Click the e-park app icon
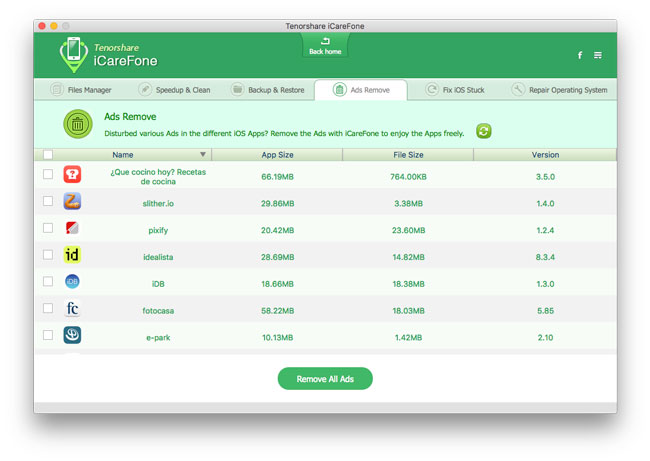 pyautogui.click(x=72, y=336)
